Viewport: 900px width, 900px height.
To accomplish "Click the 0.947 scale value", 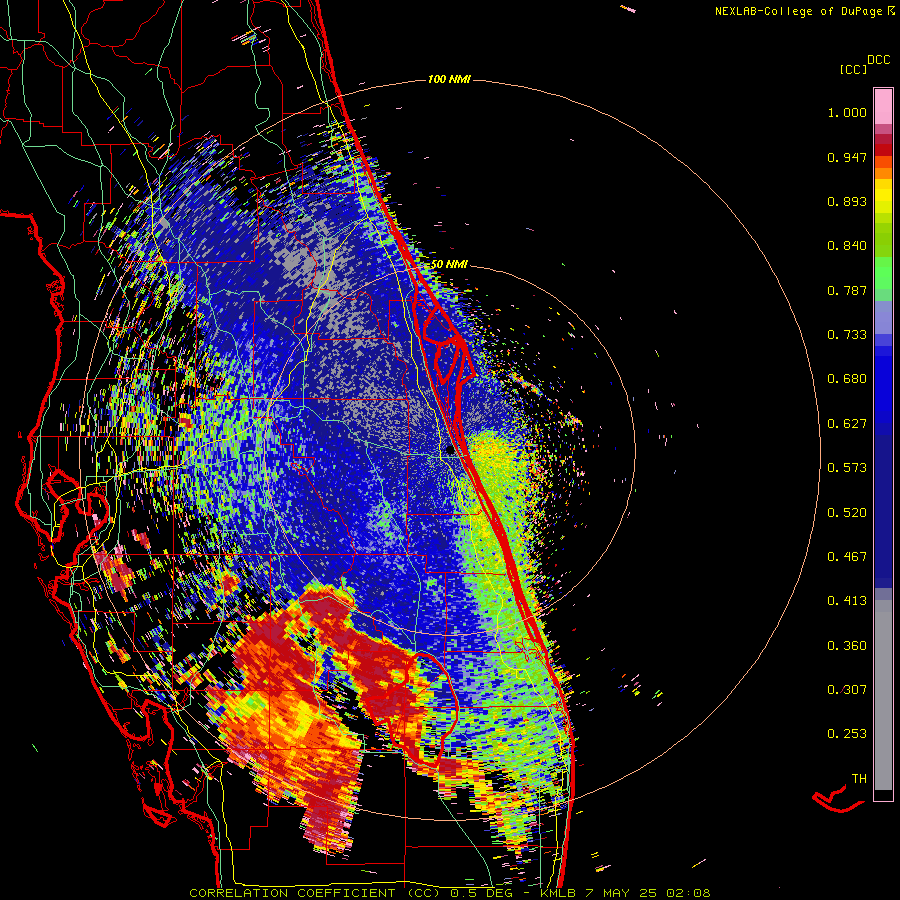I will (x=847, y=157).
